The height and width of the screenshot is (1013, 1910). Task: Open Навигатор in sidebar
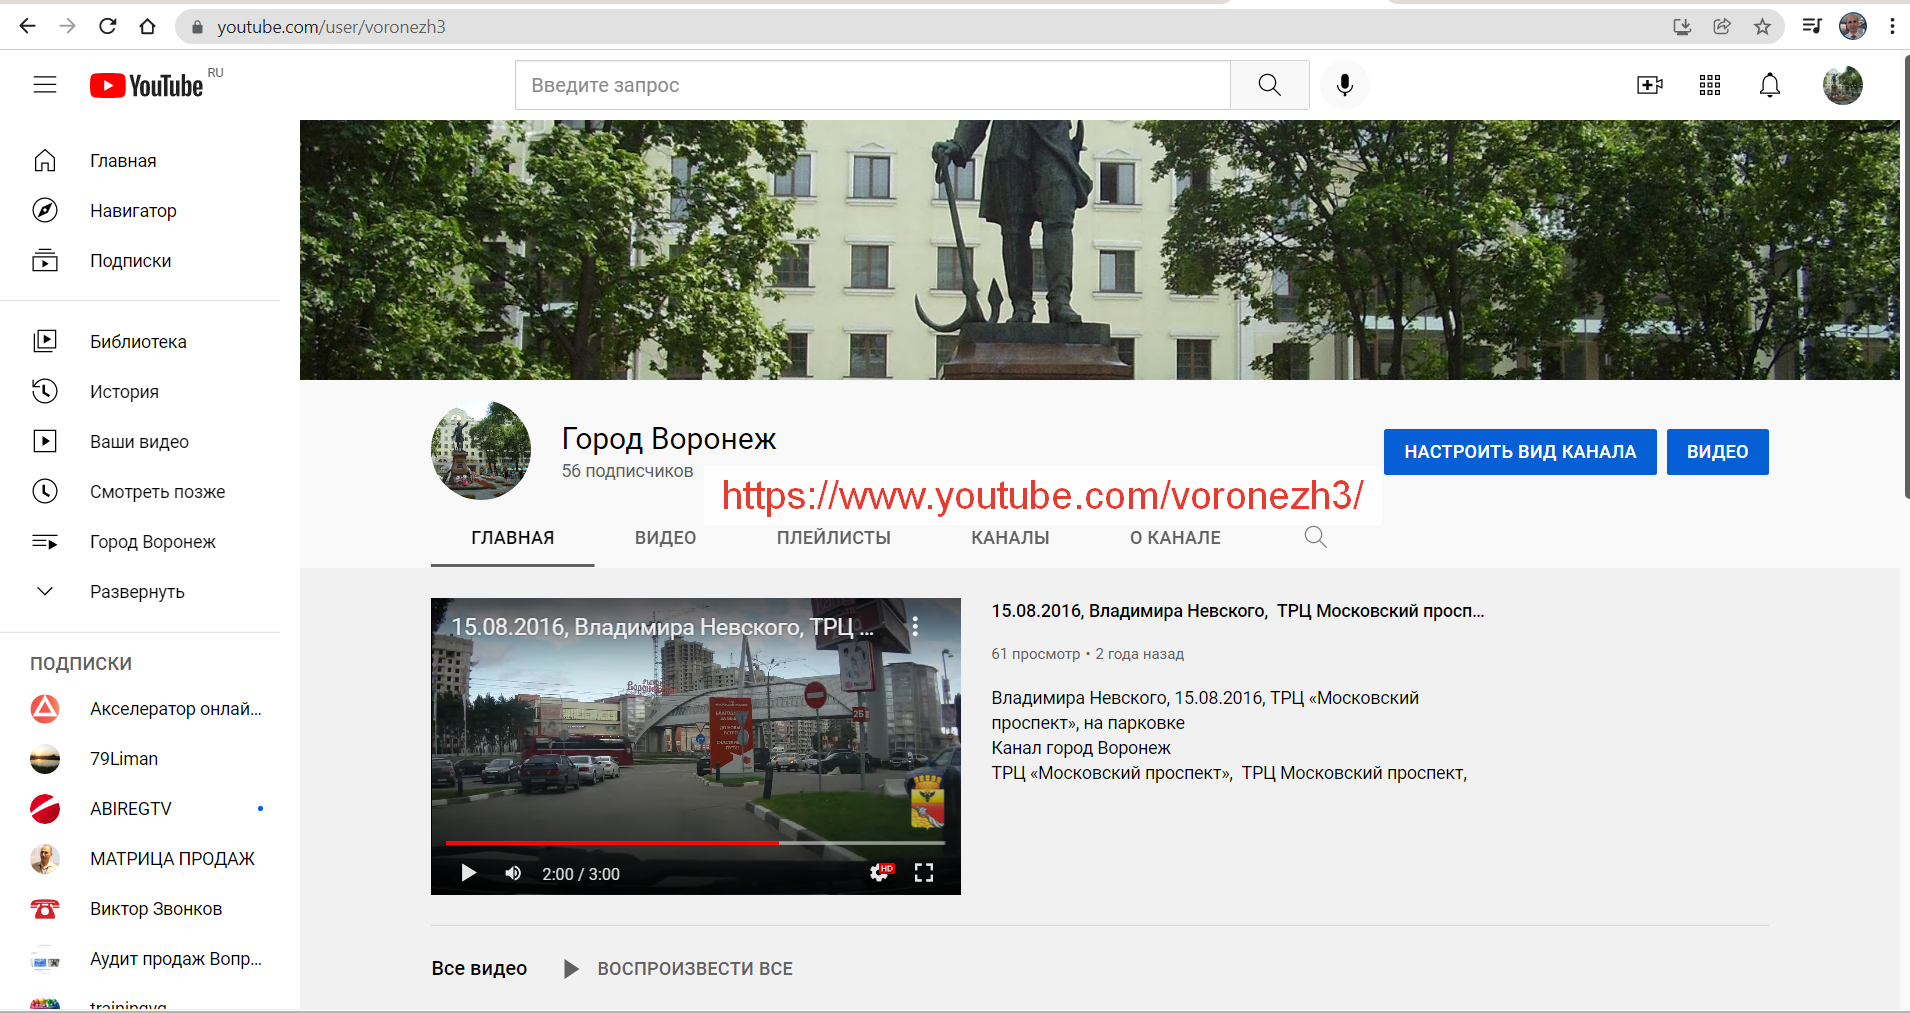coord(140,210)
